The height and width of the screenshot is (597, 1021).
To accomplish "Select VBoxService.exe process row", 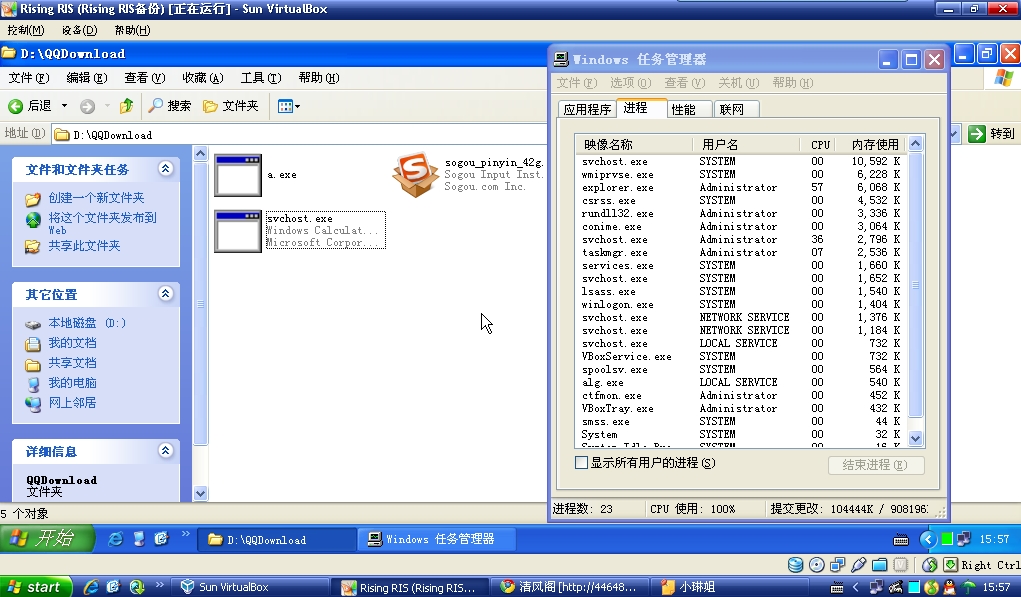I will pyautogui.click(x=741, y=357).
